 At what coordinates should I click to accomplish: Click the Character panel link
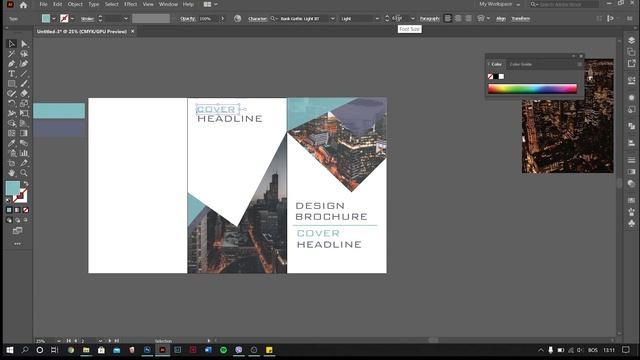(x=257, y=18)
